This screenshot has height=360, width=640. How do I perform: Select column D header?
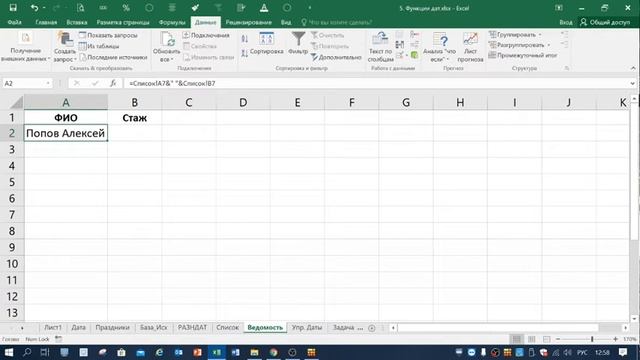(x=243, y=102)
